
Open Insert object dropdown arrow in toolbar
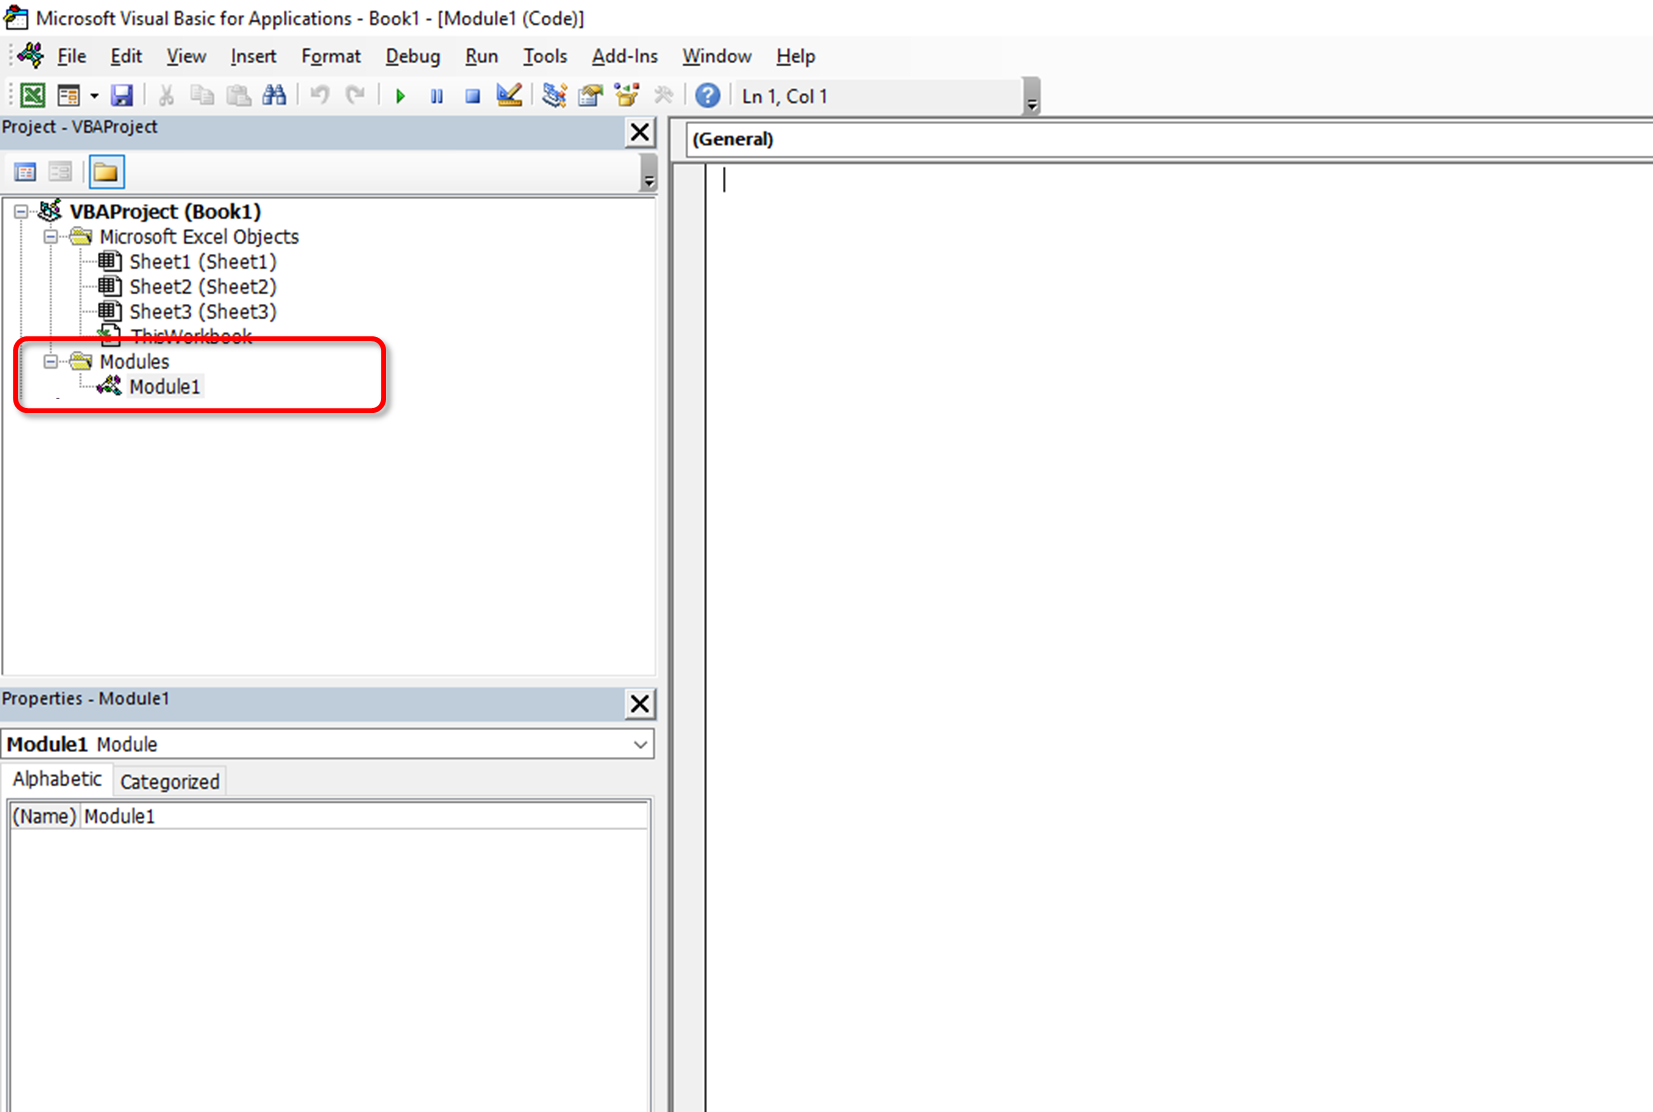94,95
